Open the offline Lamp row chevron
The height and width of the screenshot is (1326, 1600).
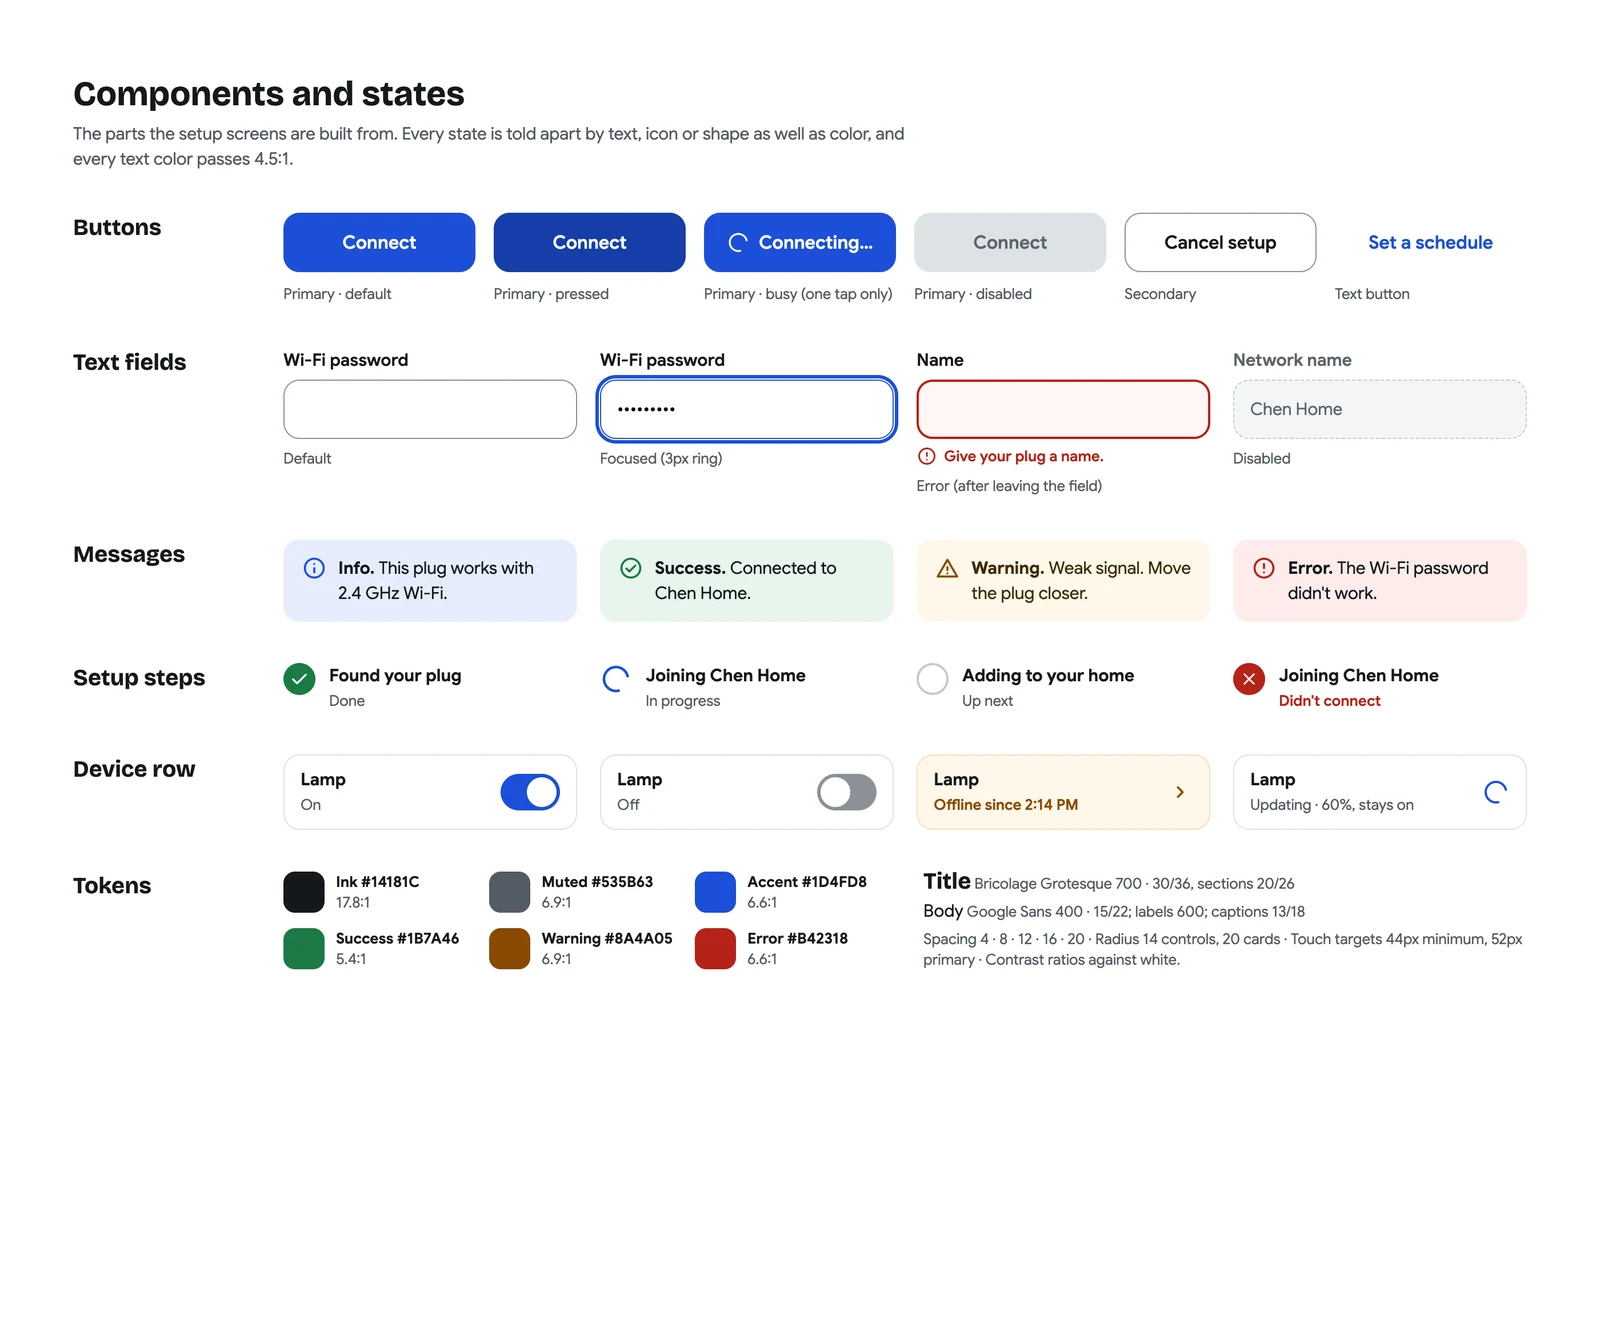[1180, 792]
